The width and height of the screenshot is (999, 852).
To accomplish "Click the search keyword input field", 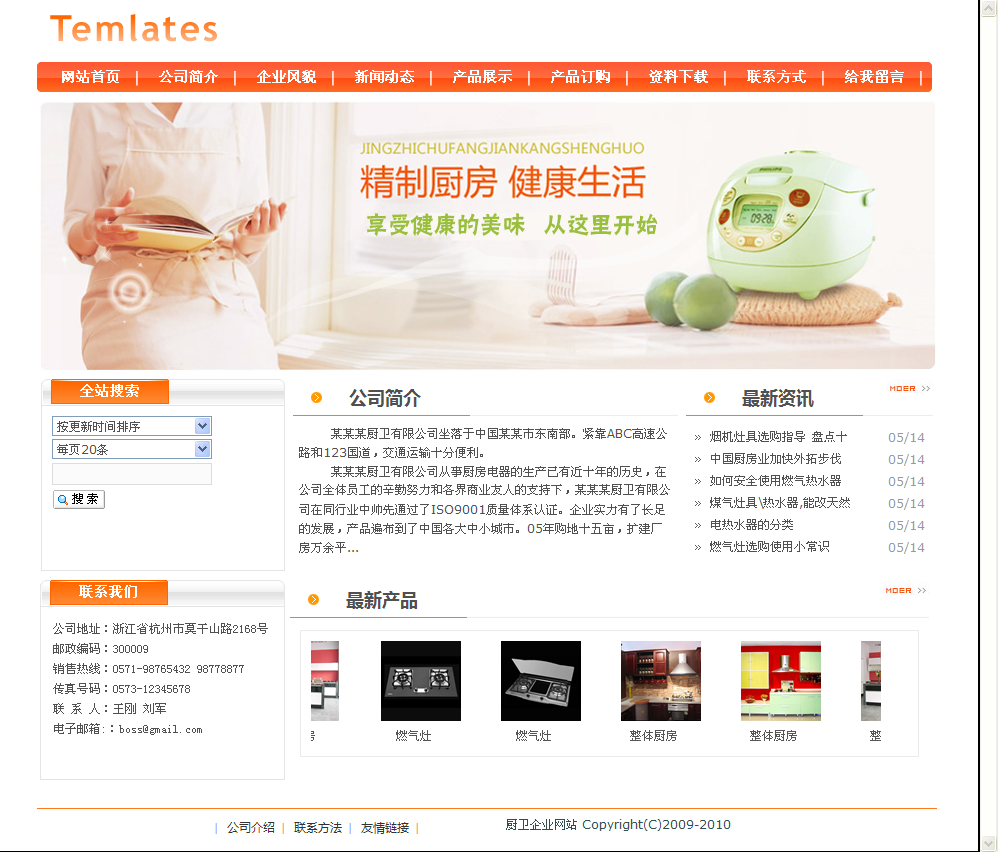I will pos(131,474).
